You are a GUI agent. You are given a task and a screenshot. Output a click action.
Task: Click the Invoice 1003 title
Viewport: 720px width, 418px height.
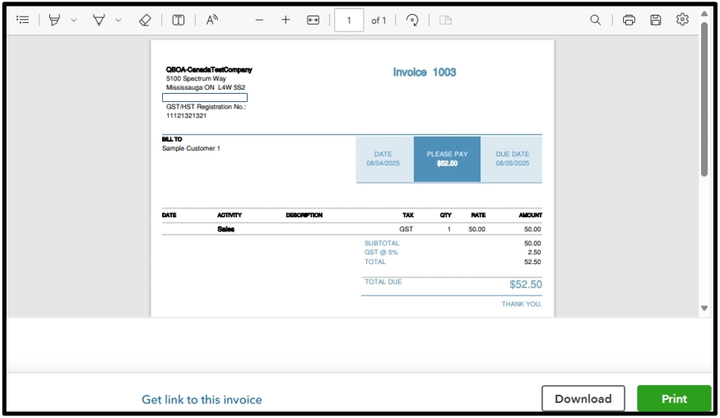[424, 72]
